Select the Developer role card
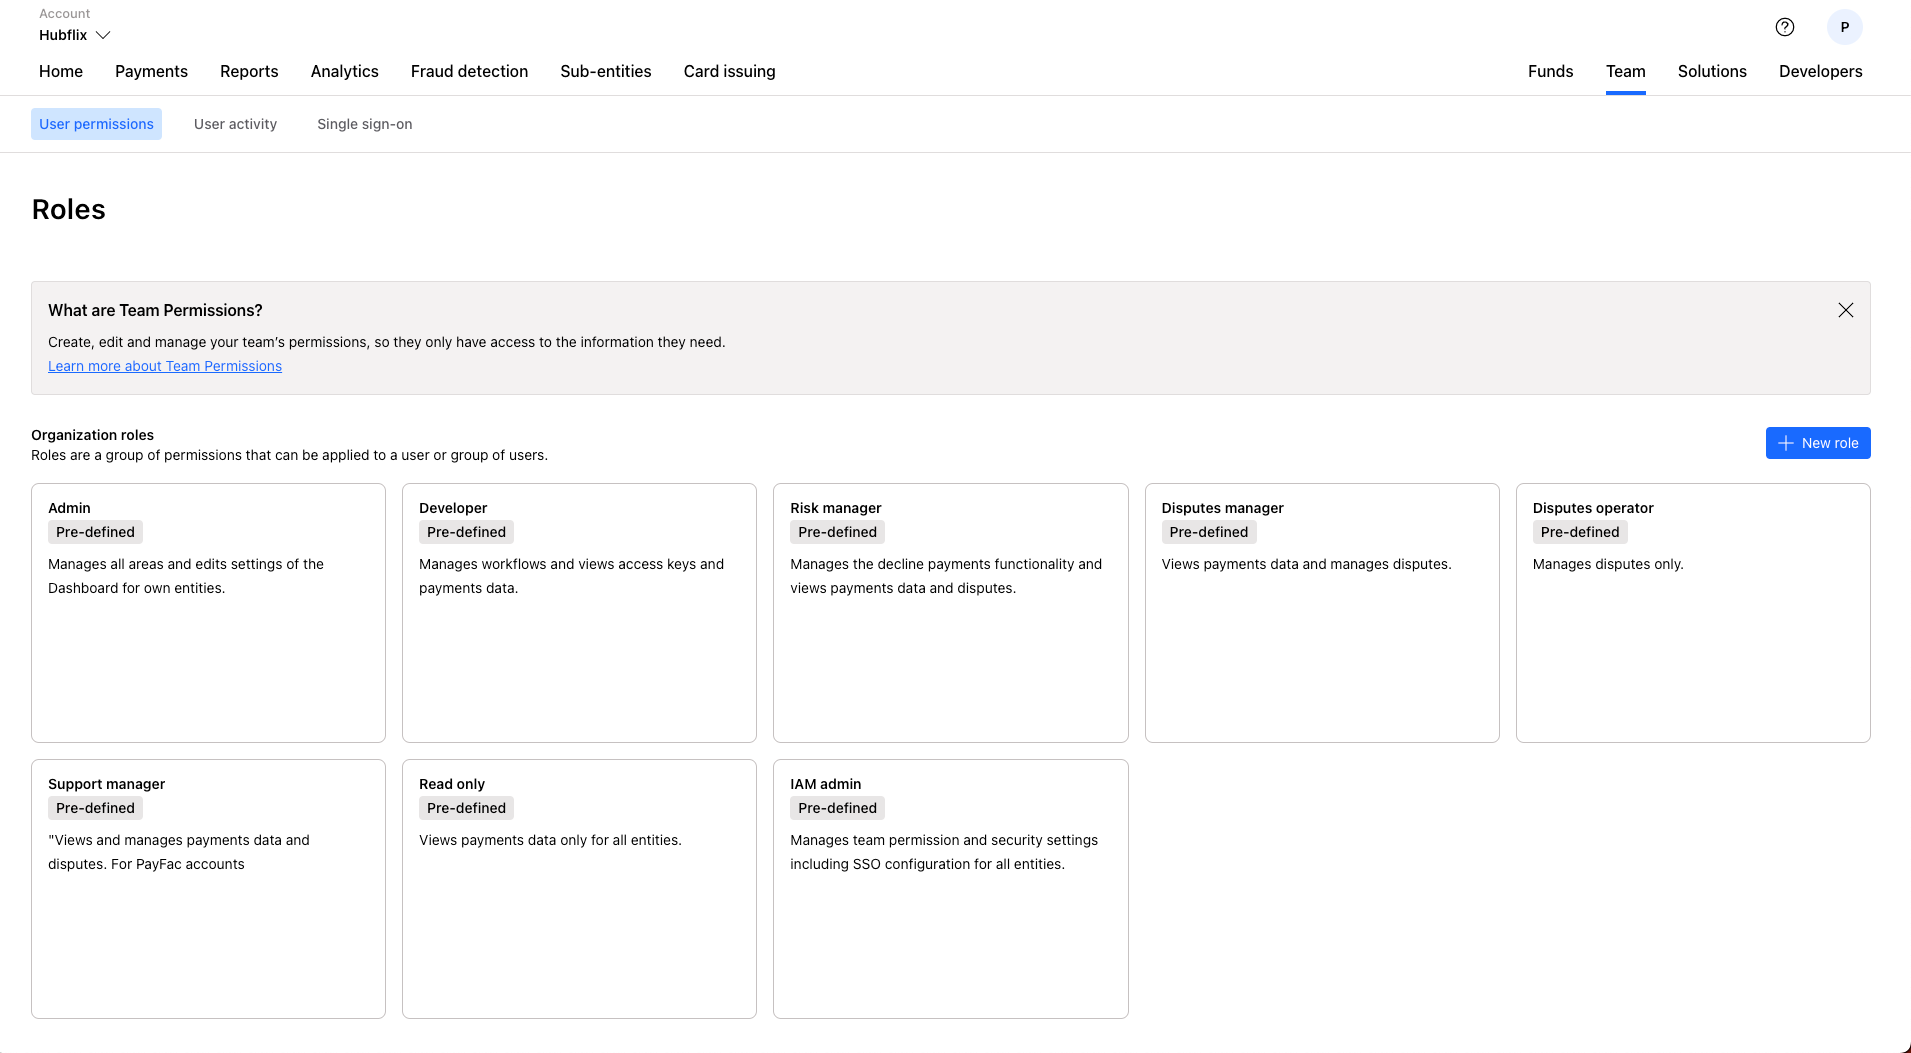Viewport: 1911px width, 1053px height. 579,612
